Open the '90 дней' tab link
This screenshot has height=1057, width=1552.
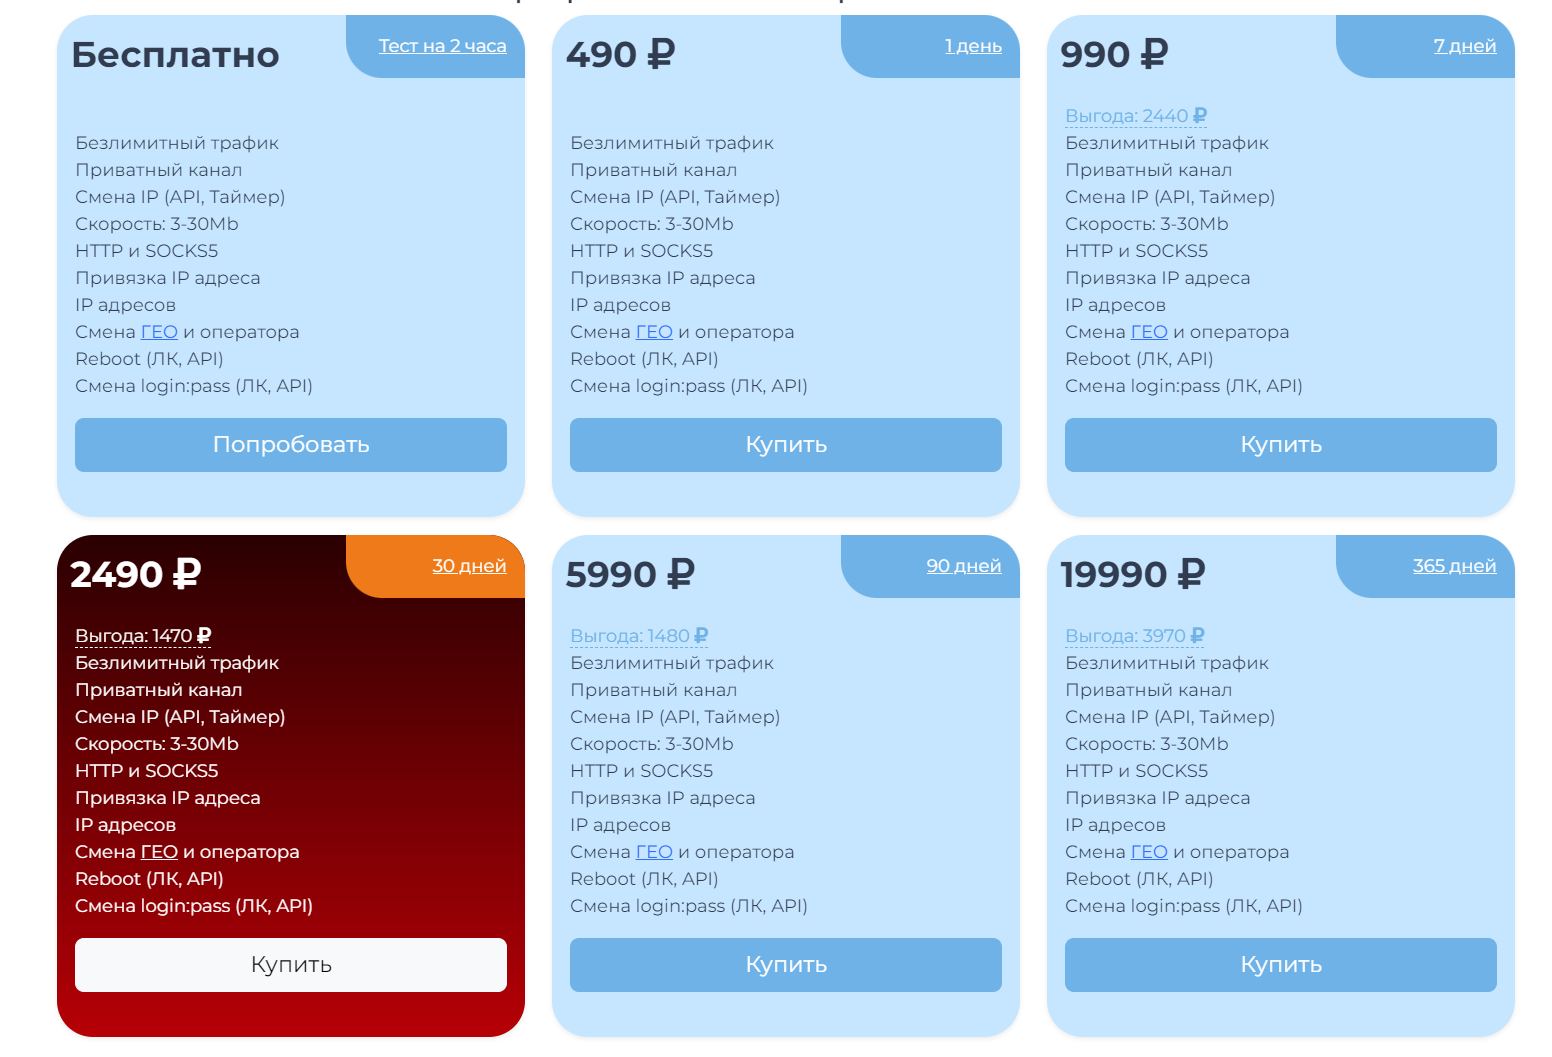coord(964,566)
